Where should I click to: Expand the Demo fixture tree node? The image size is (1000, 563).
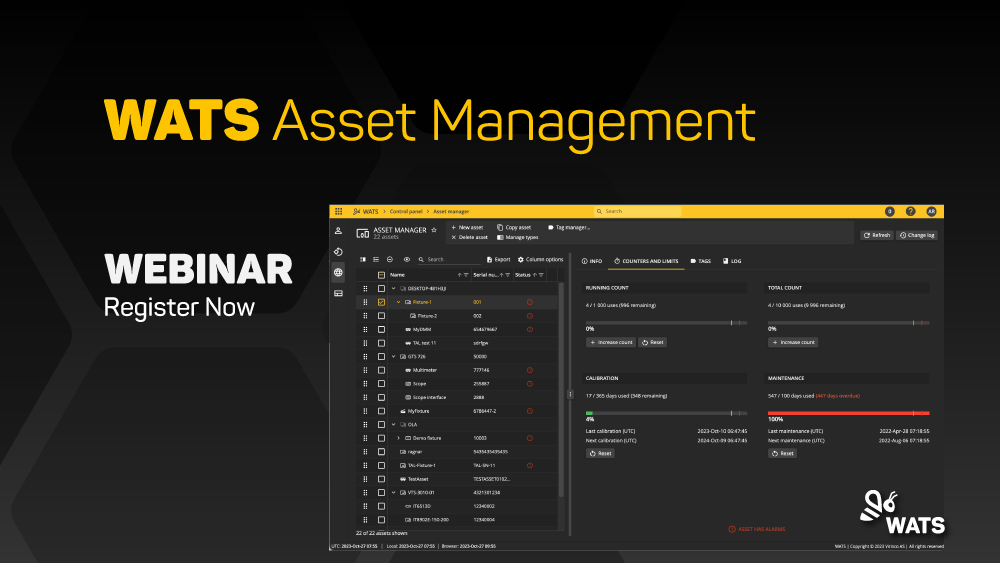399,439
